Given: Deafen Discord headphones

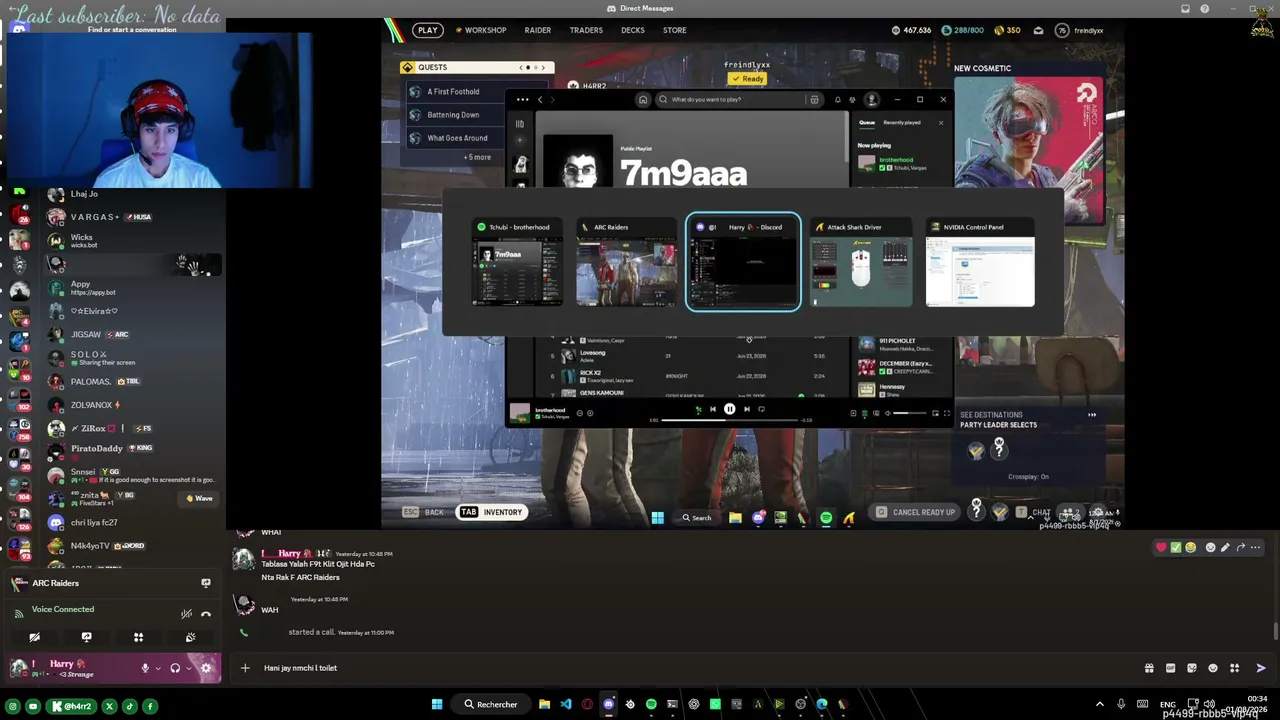Looking at the screenshot, I should click(175, 668).
